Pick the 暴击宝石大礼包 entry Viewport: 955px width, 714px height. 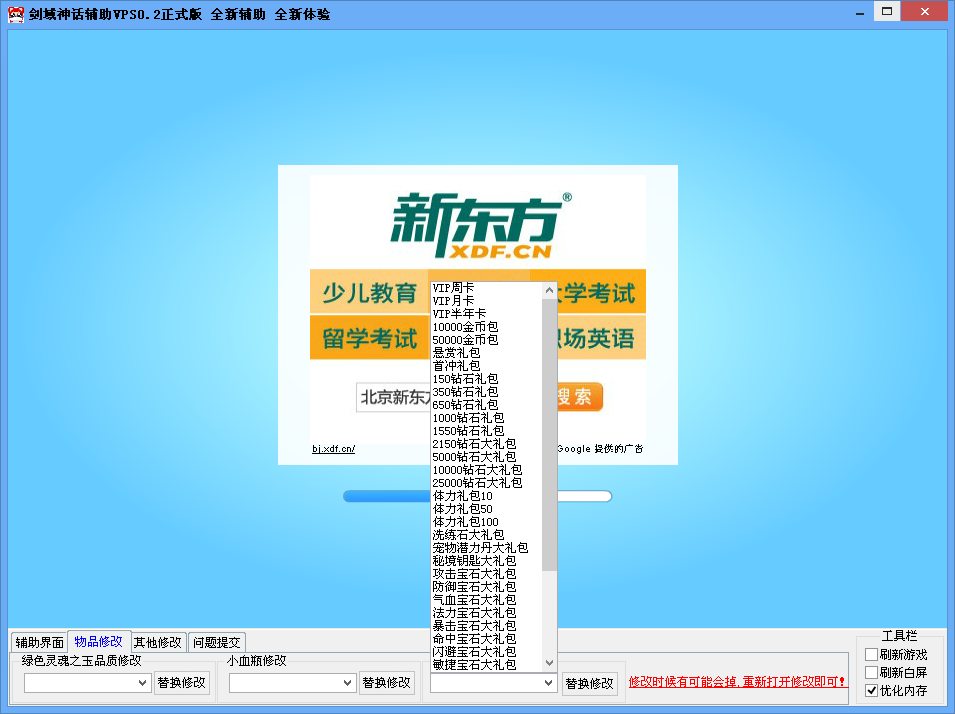[486, 626]
